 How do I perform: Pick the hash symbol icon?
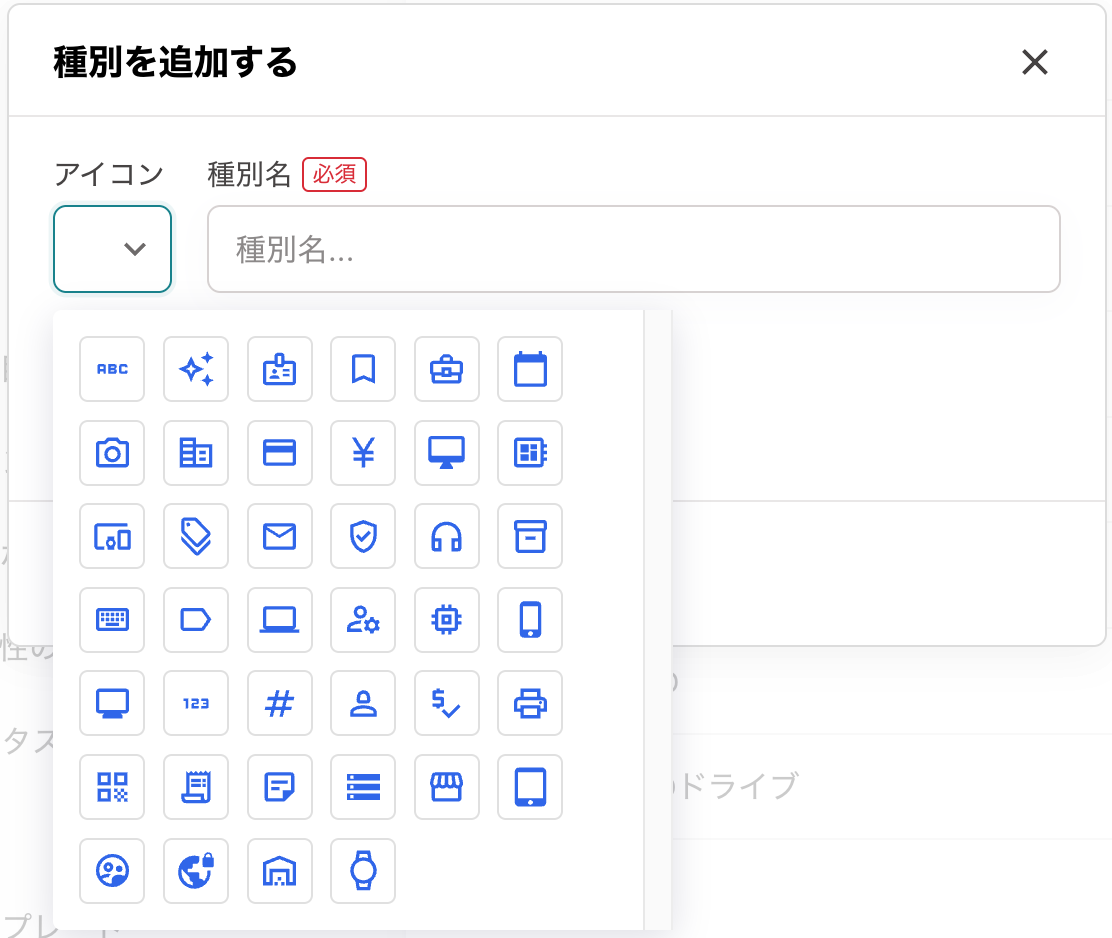(279, 703)
